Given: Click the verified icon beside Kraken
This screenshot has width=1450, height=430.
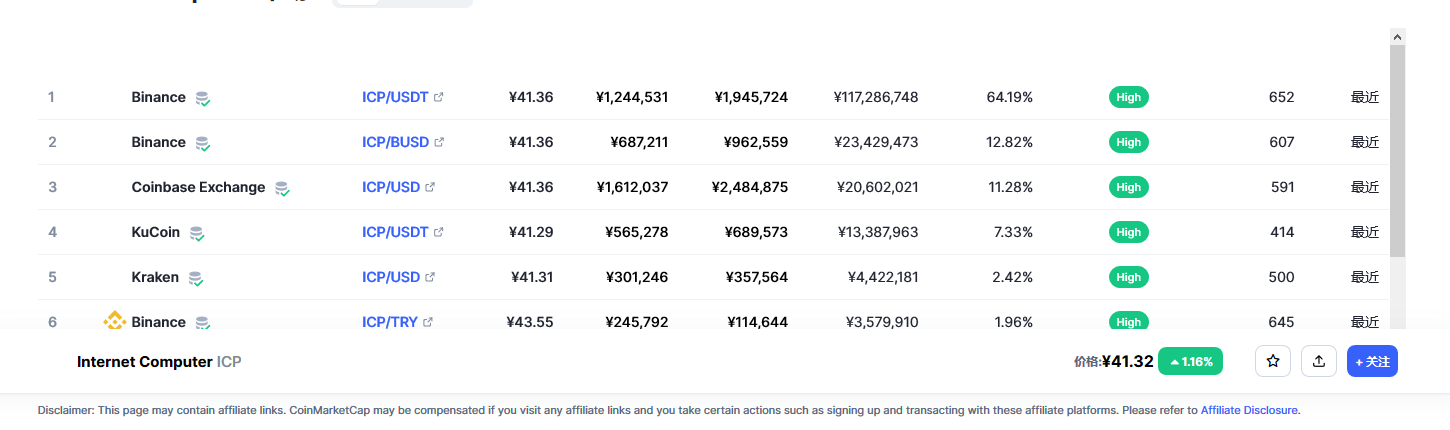Looking at the screenshot, I should tap(195, 278).
